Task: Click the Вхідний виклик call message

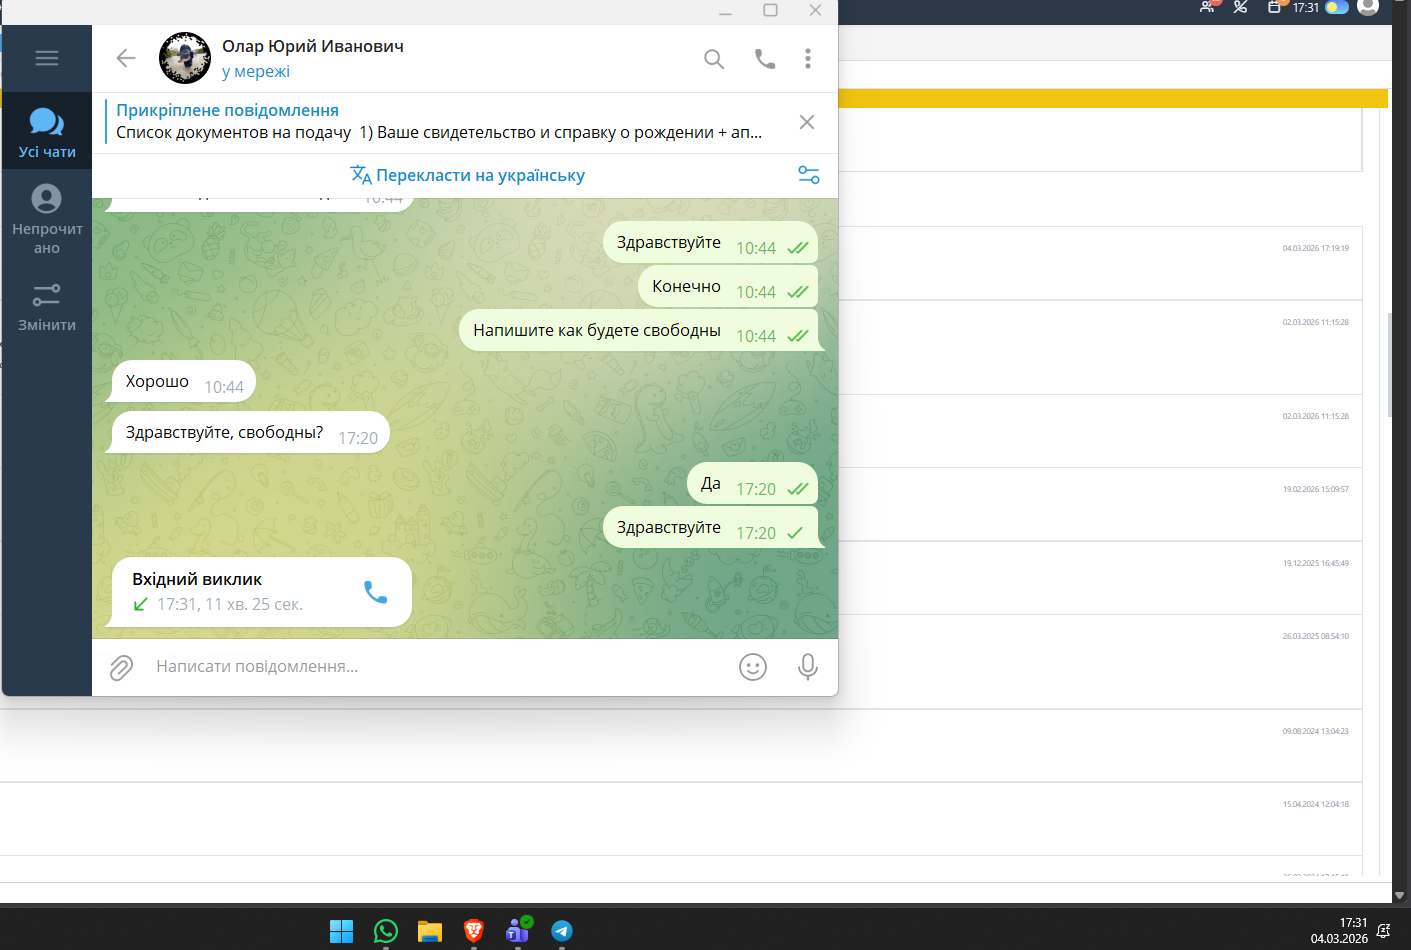Action: click(x=261, y=592)
